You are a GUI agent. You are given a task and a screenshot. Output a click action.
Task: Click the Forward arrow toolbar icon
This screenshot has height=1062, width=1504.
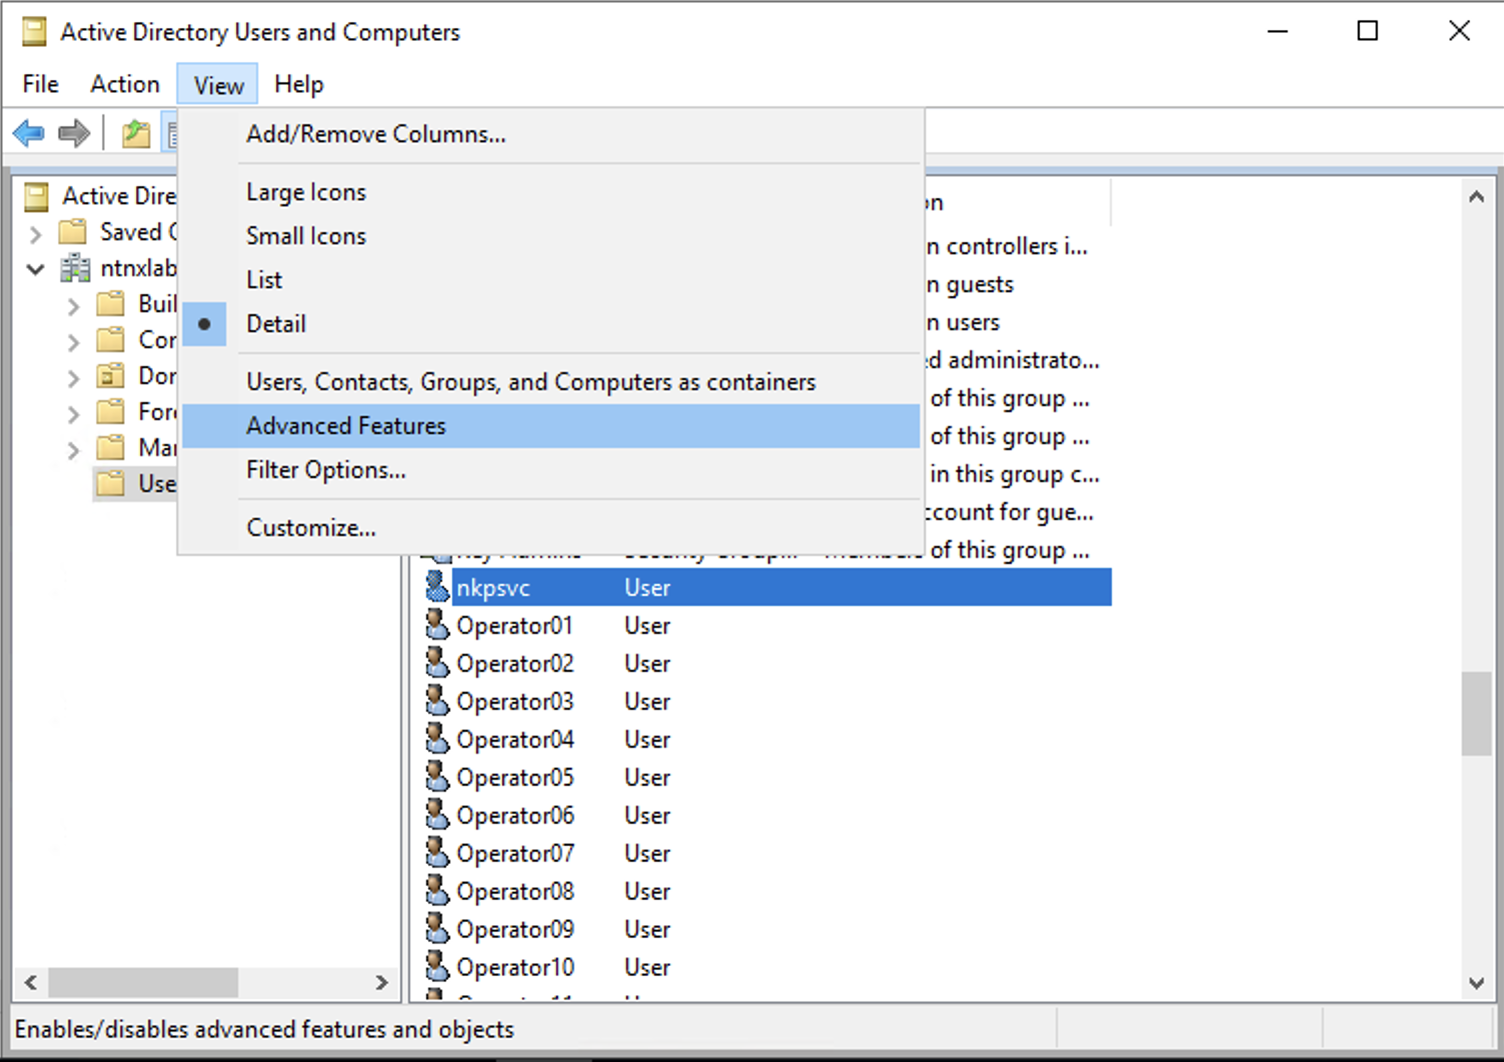[x=74, y=133]
